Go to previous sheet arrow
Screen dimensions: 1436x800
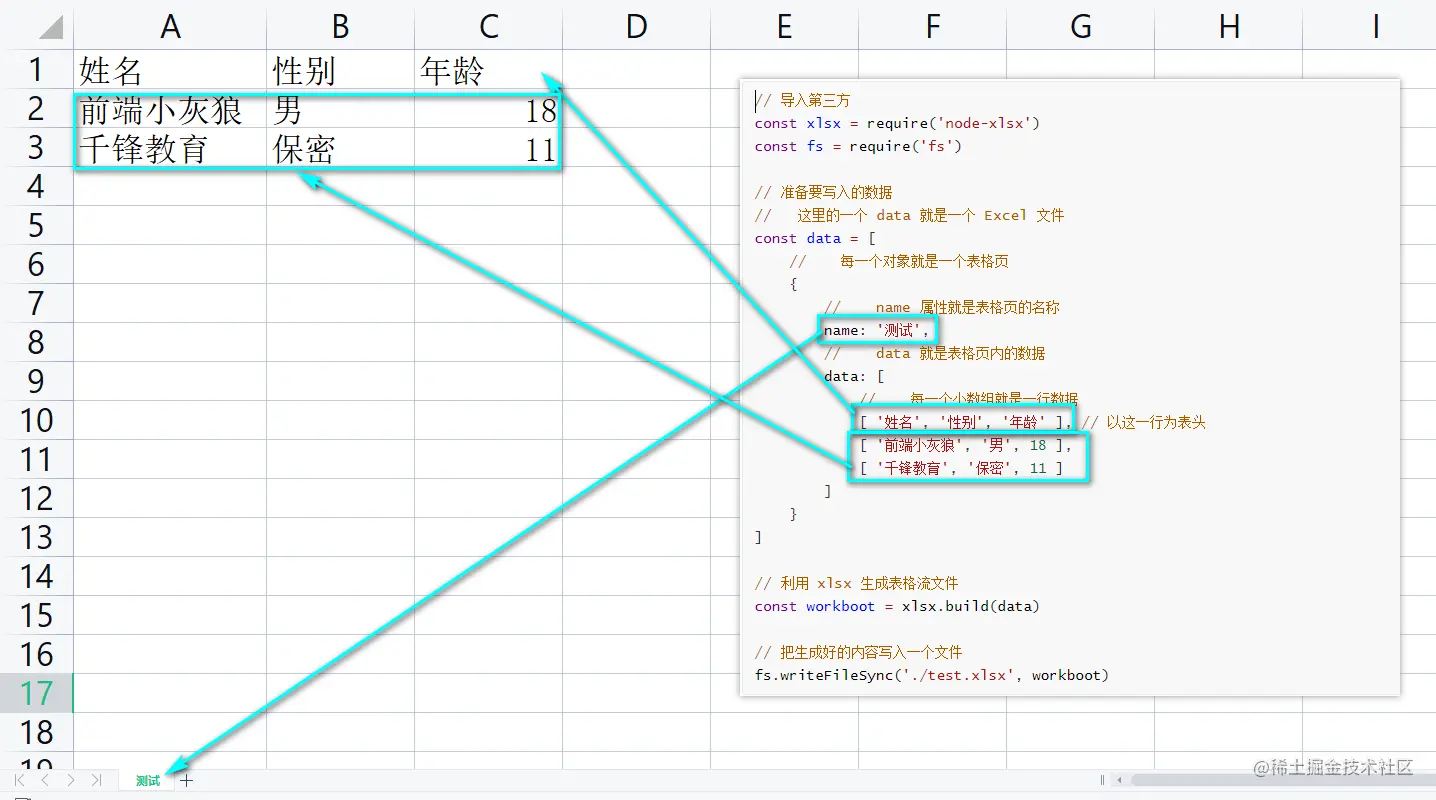[45, 780]
